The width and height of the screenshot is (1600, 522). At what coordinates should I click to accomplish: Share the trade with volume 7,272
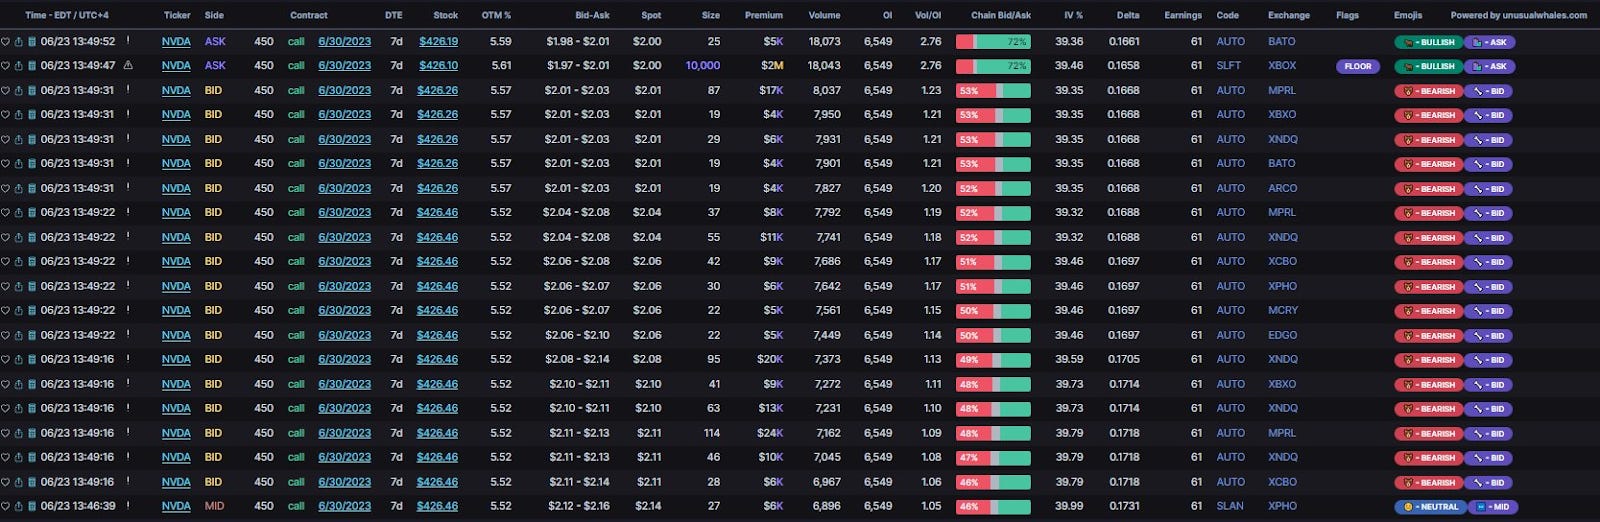pos(18,385)
